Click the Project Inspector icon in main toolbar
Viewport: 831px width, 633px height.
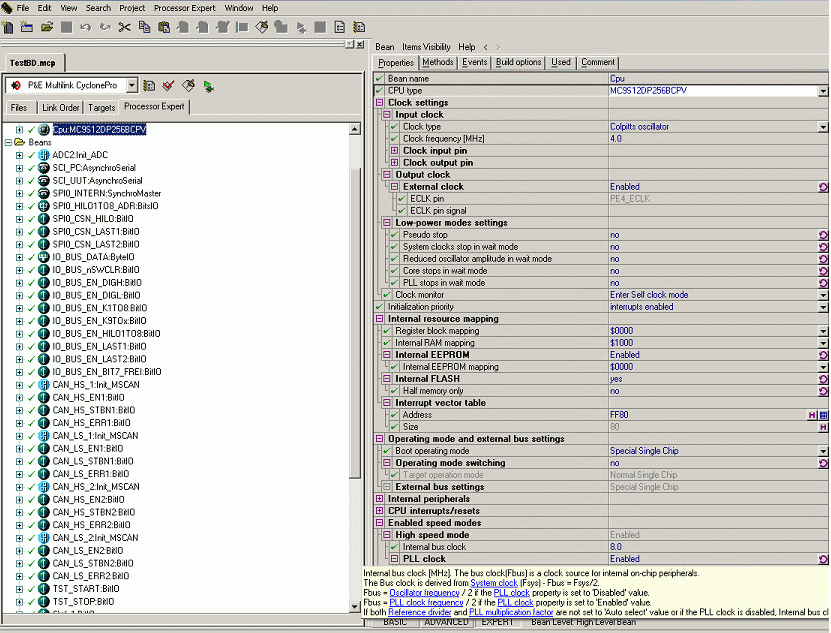coord(340,28)
